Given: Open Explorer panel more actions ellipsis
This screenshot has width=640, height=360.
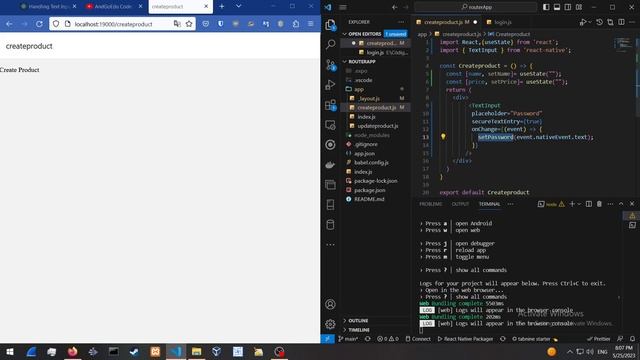Looking at the screenshot, I should point(401,22).
